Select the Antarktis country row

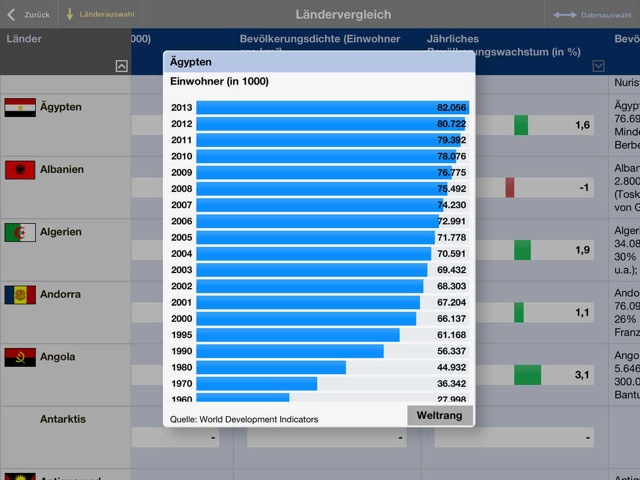61,419
